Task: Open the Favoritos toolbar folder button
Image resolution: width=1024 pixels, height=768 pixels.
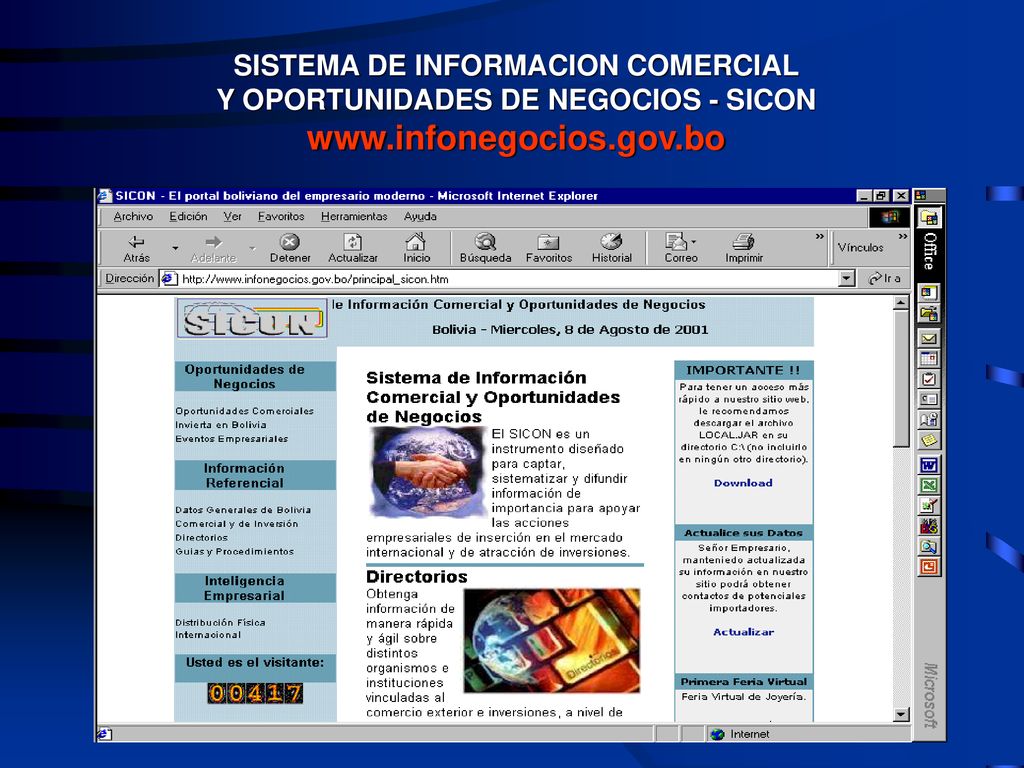Action: (x=549, y=248)
